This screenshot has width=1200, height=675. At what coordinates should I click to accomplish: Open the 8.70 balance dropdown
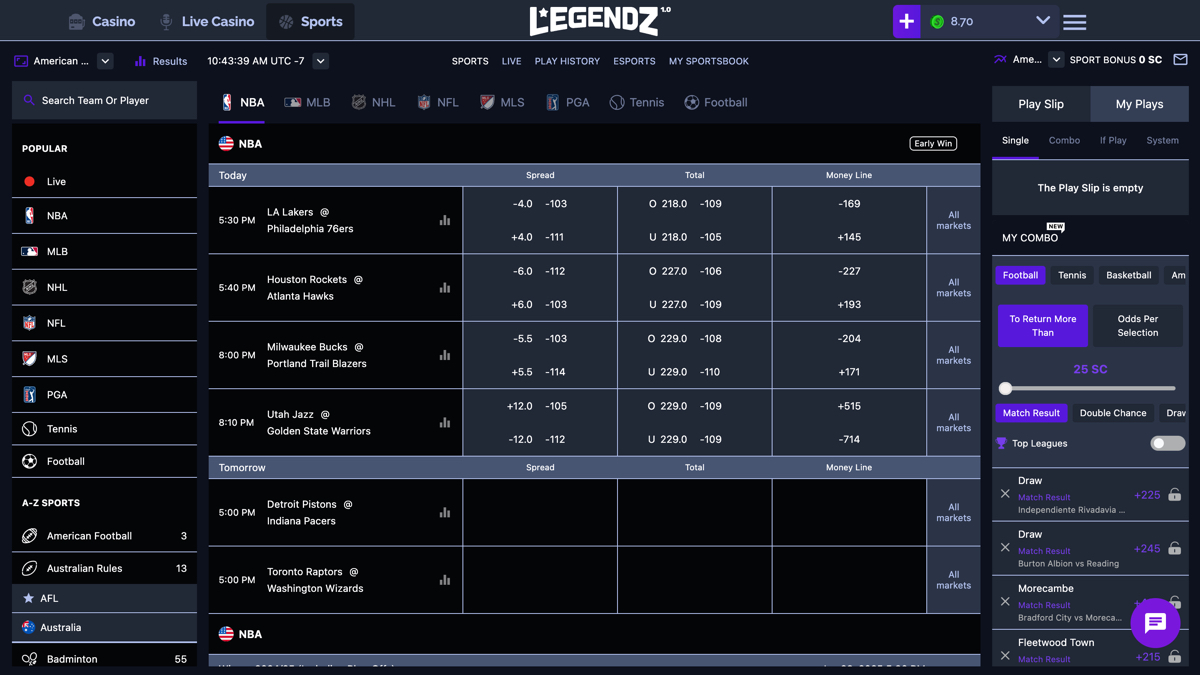pyautogui.click(x=1042, y=21)
